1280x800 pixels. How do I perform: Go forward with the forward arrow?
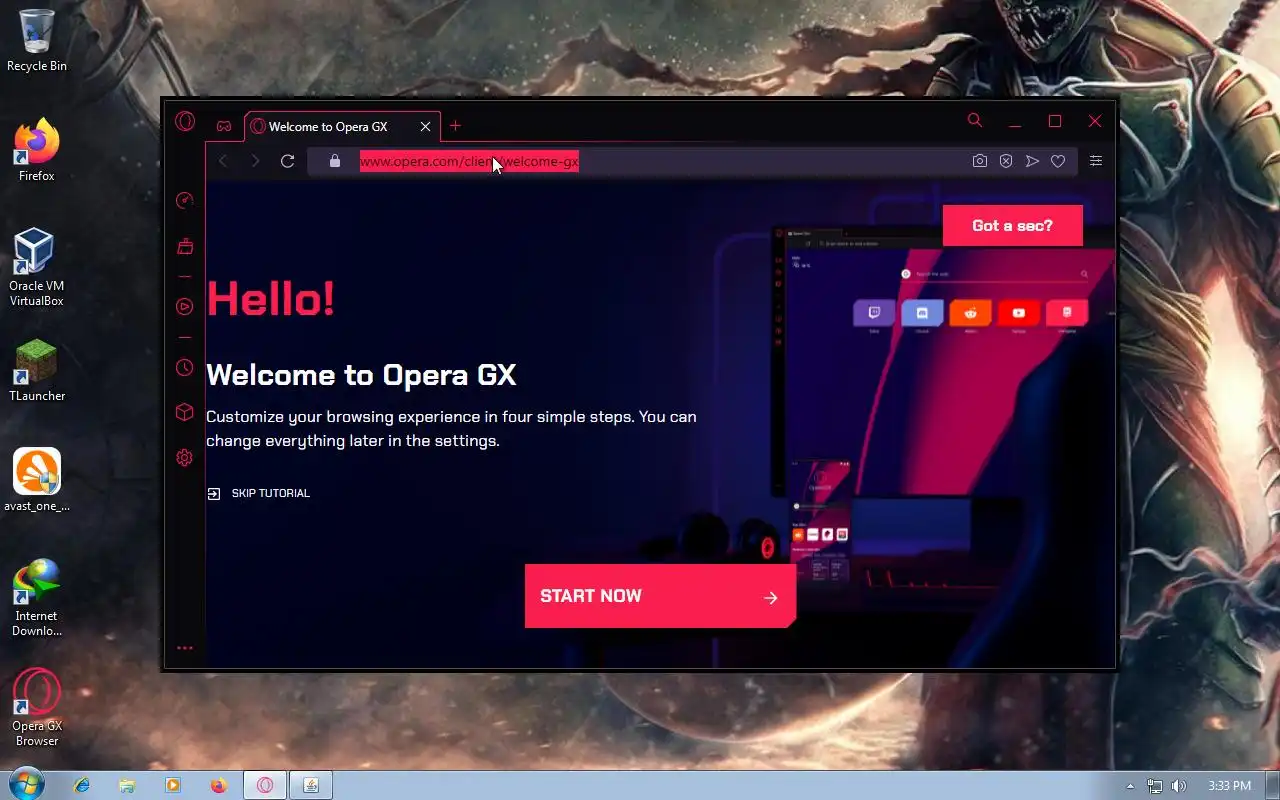coord(255,161)
